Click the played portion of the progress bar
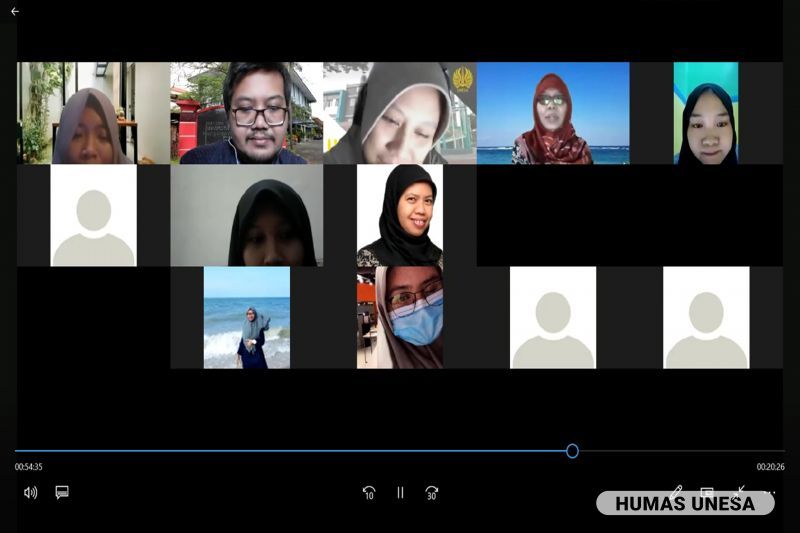 click(x=291, y=451)
